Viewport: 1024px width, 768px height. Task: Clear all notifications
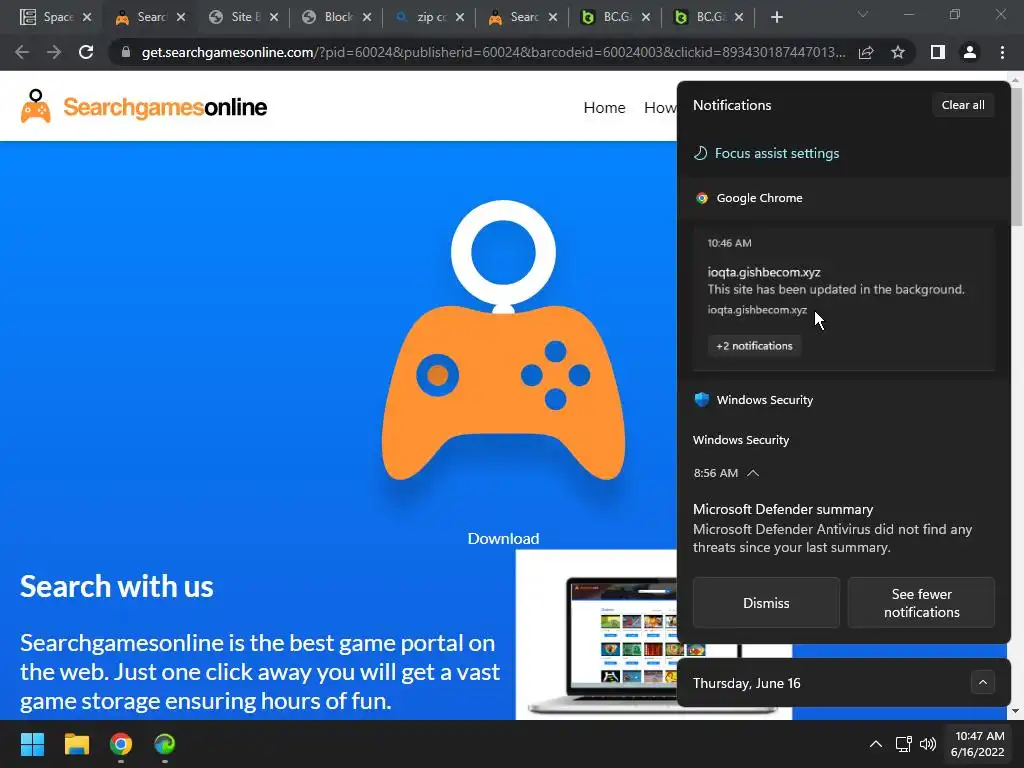[963, 105]
